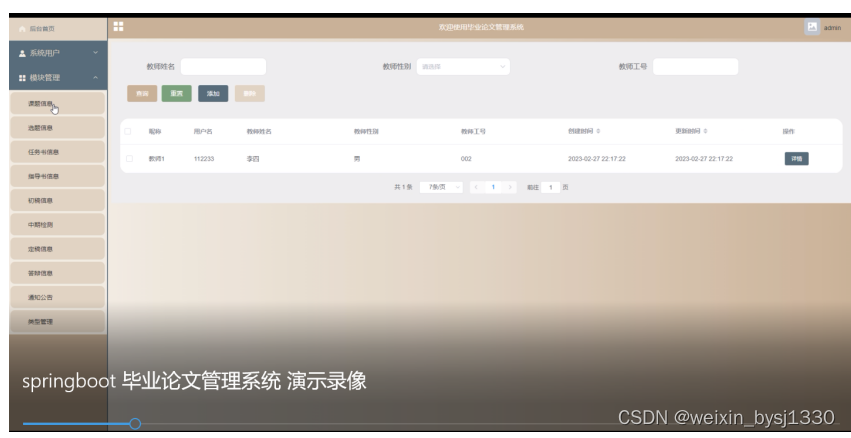Open 类型管理 menu item
851x438 pixels.
(58, 321)
